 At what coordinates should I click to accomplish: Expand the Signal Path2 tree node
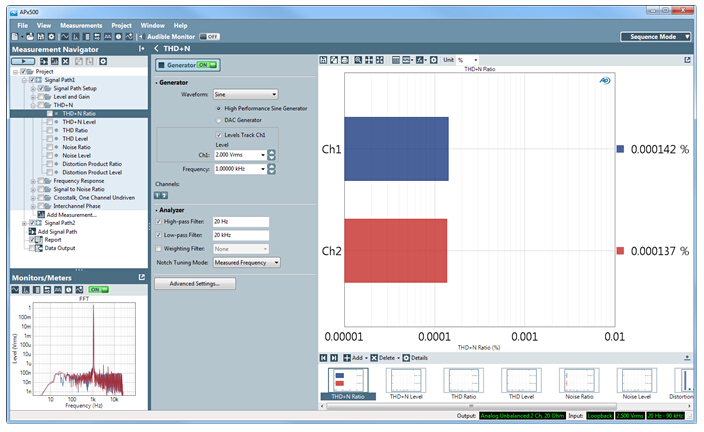click(24, 223)
